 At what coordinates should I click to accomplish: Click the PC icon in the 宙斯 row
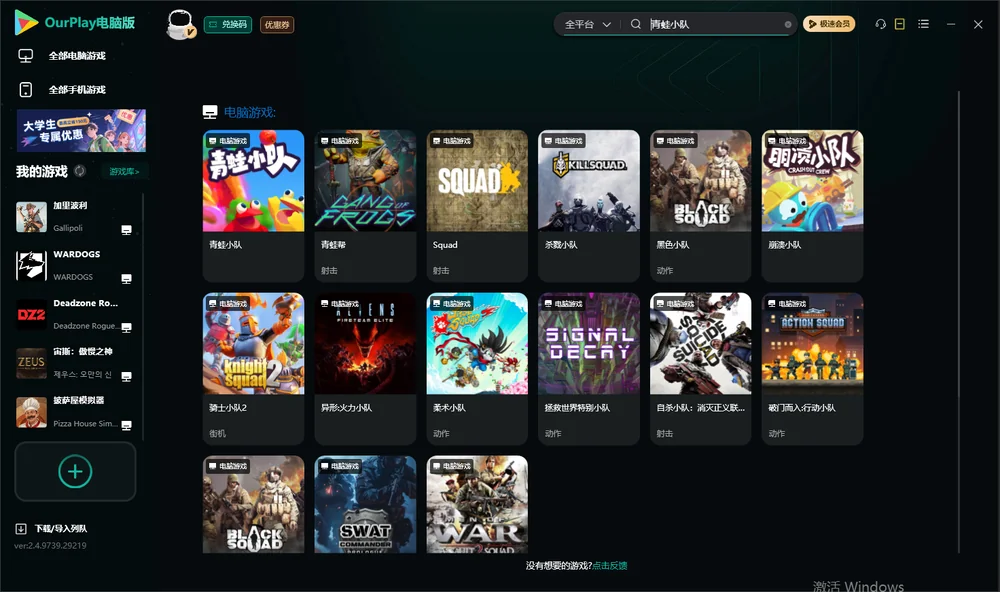[x=126, y=376]
